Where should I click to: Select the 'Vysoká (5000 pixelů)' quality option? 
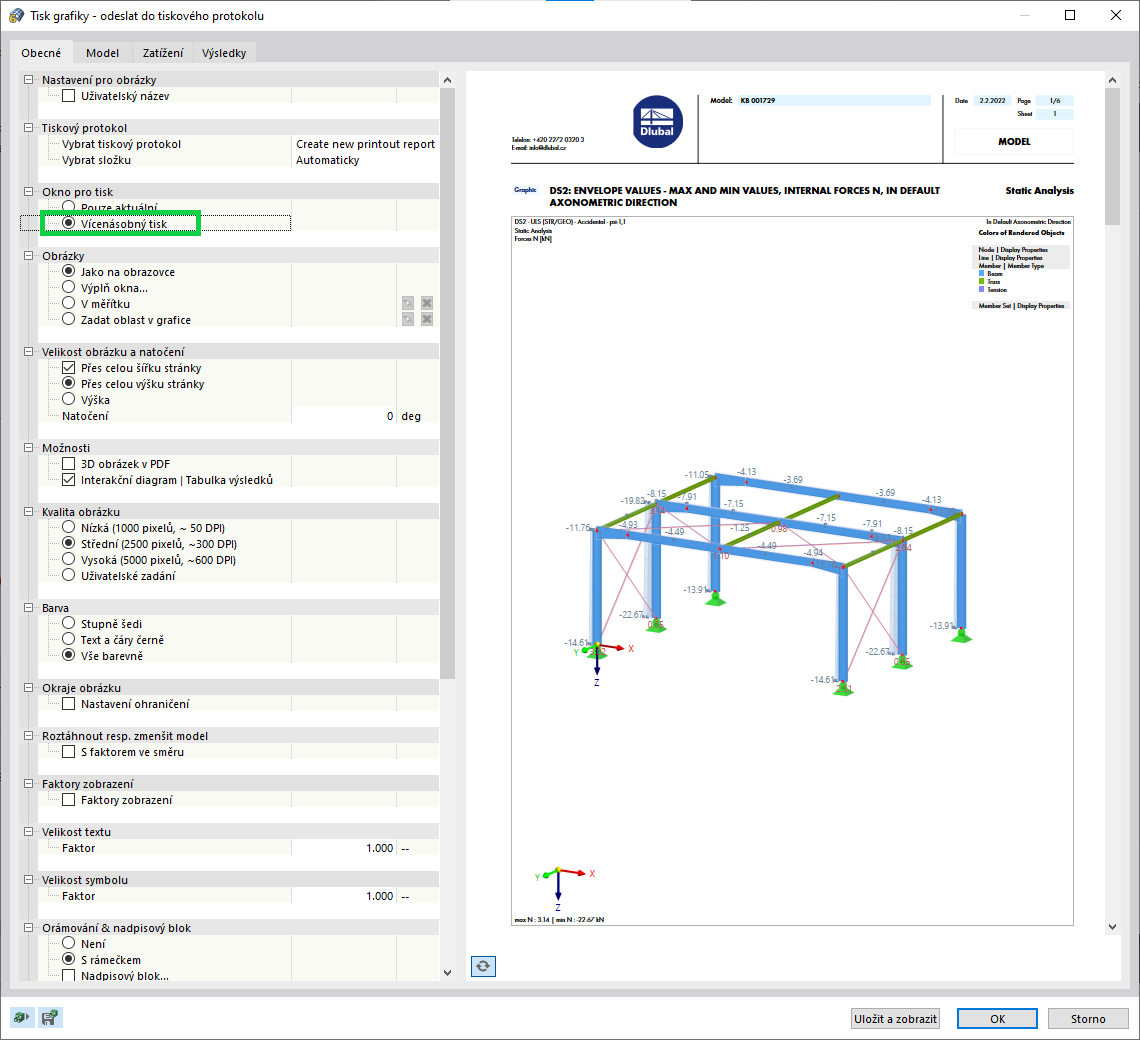point(68,559)
